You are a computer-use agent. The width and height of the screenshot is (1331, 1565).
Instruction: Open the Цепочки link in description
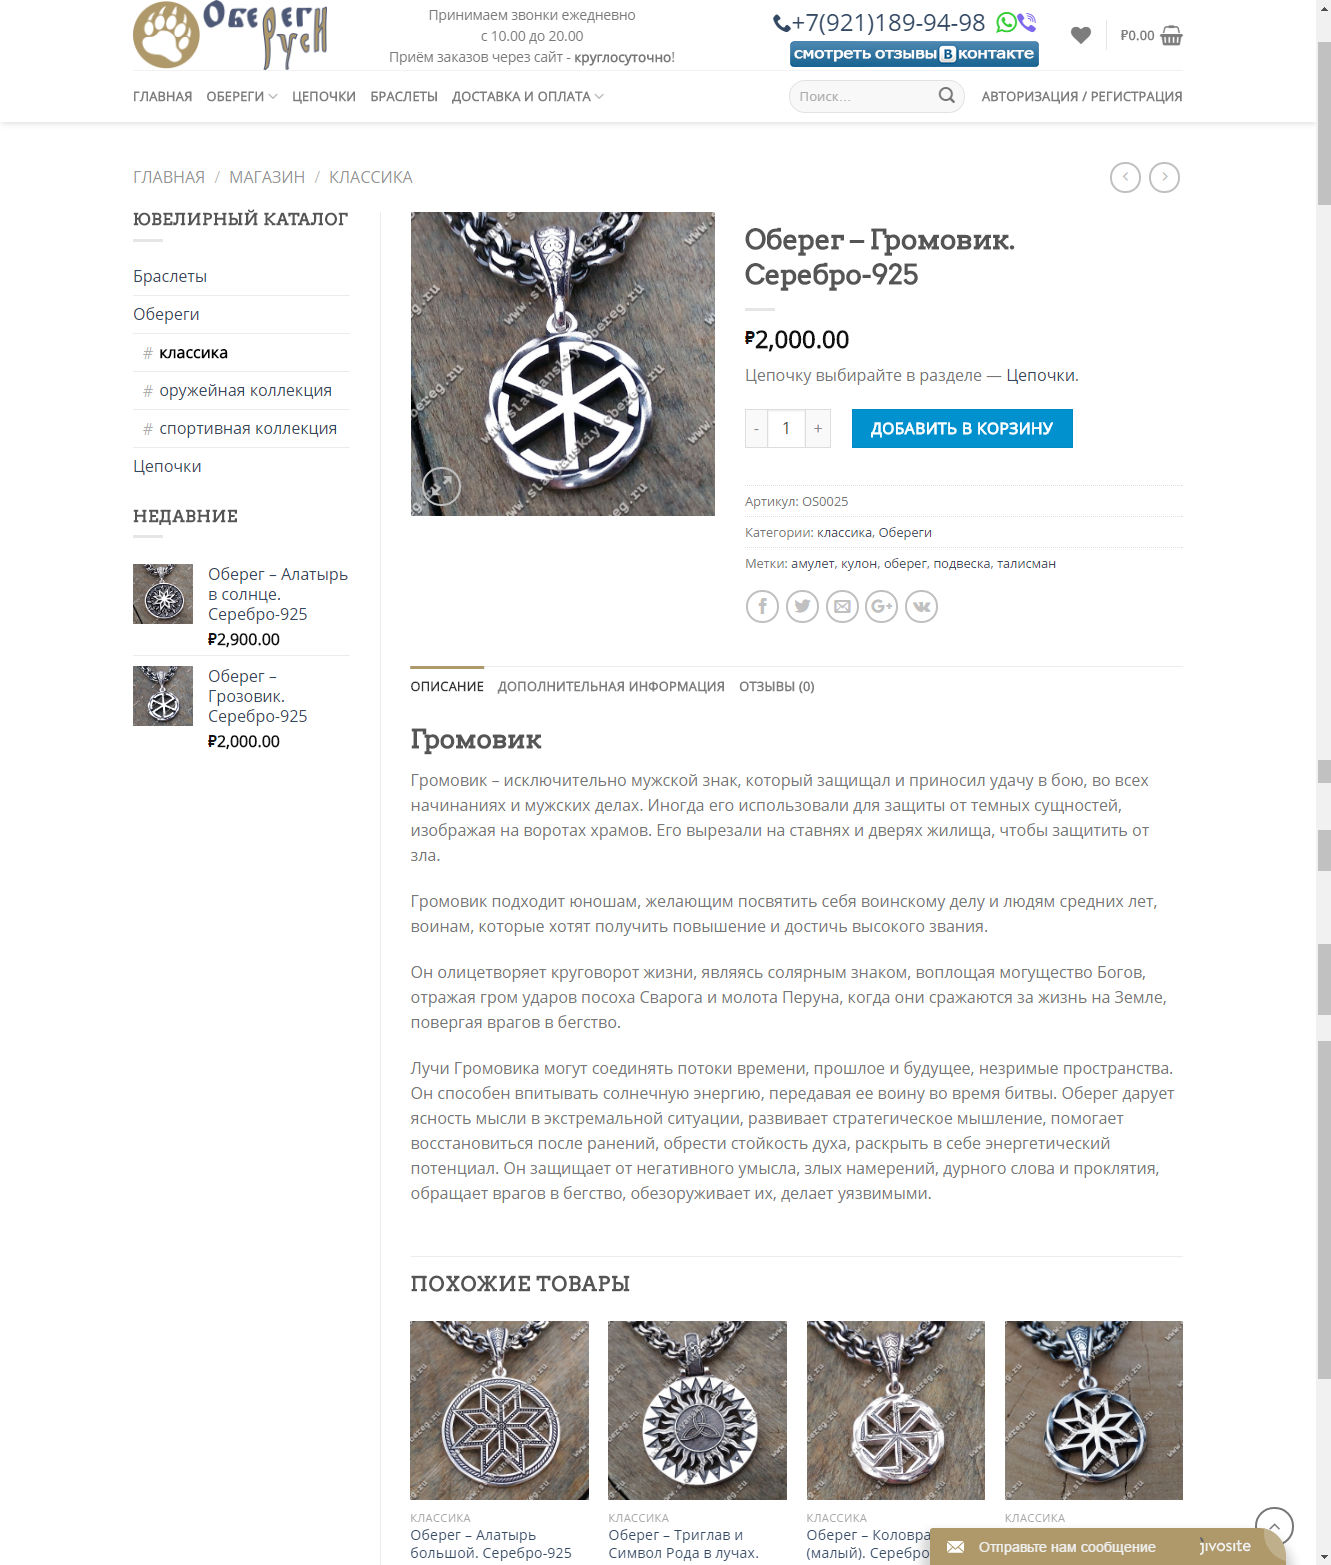tap(1040, 375)
